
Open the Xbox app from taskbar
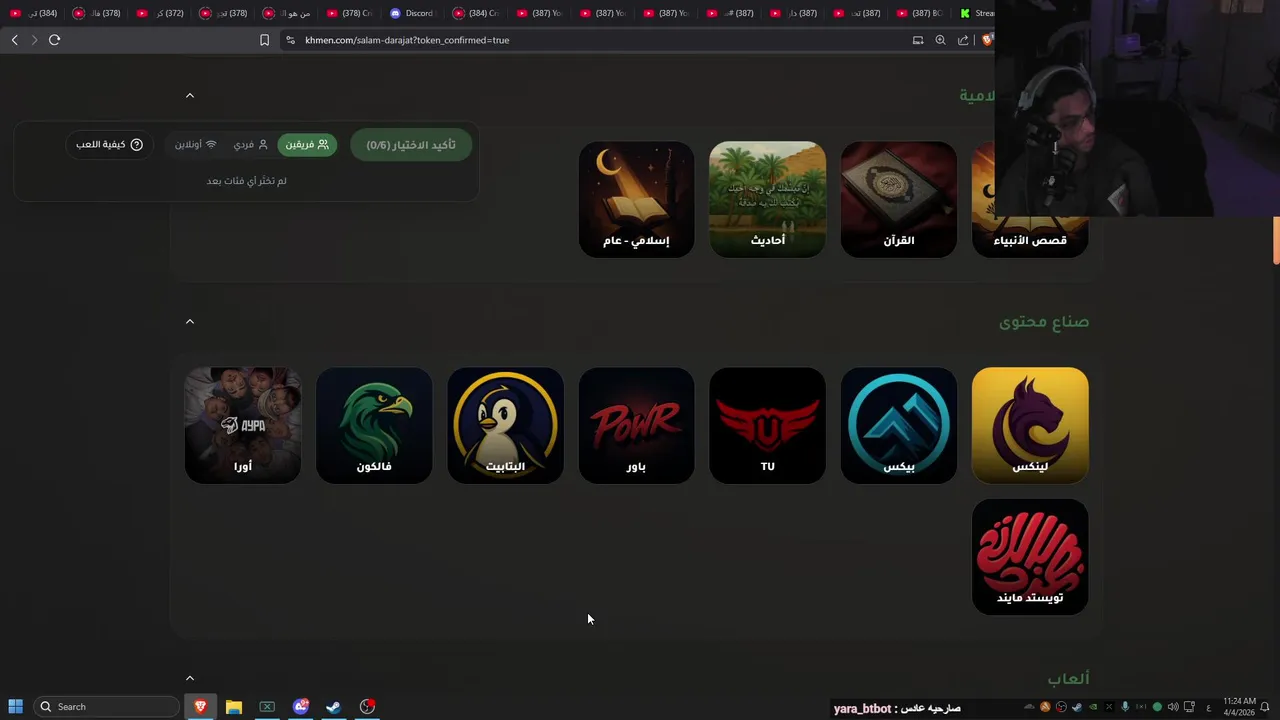click(267, 707)
